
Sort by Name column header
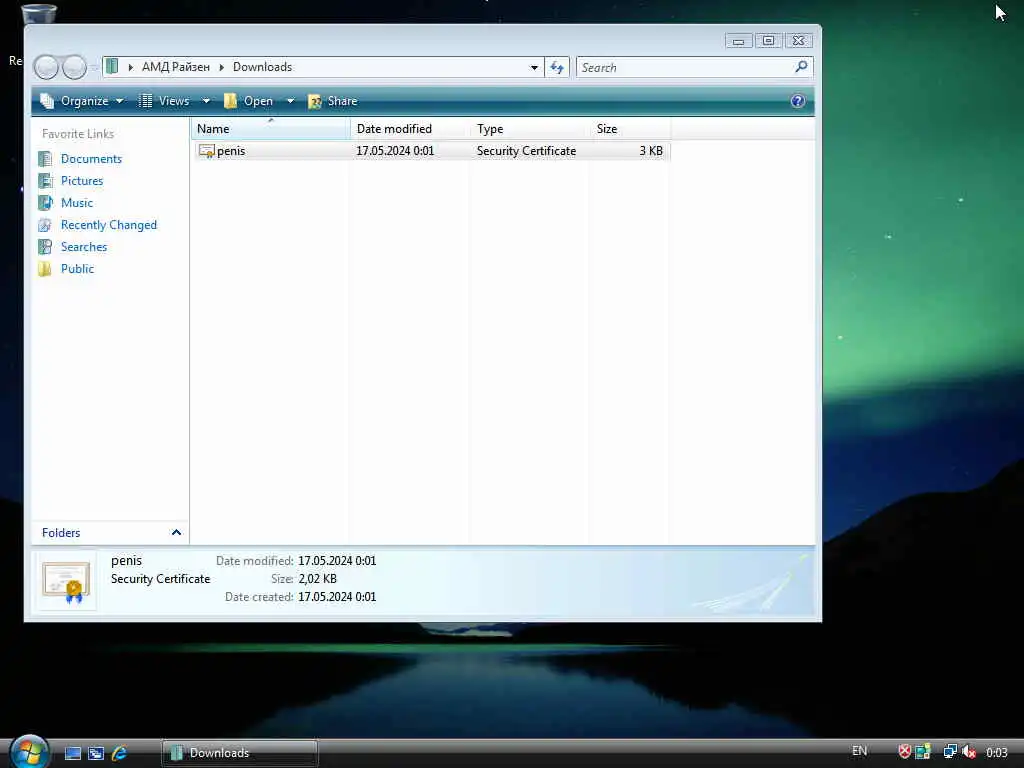click(271, 129)
